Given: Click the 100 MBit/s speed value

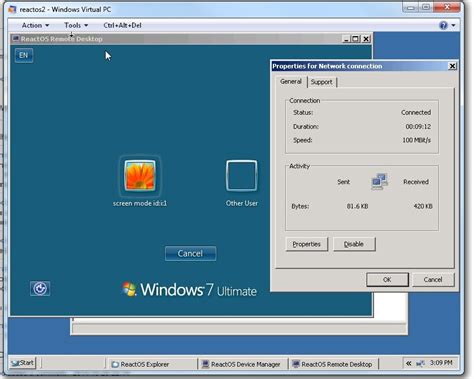Looking at the screenshot, I should click(x=416, y=140).
